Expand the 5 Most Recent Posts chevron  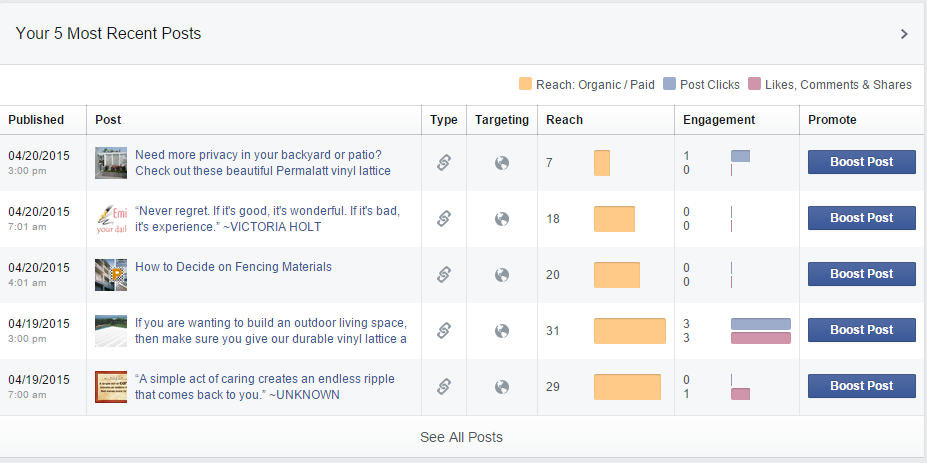point(904,34)
